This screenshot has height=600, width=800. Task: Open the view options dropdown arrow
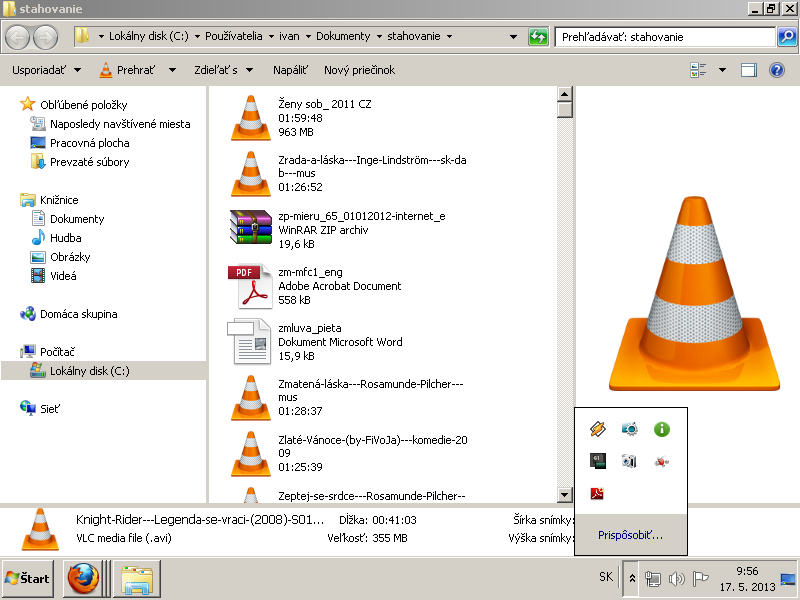coord(722,70)
